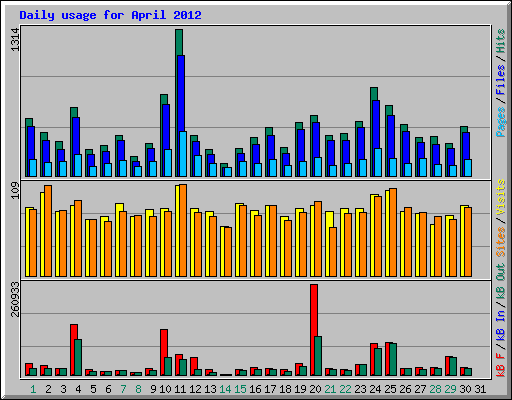Viewport: 512px width, 400px height.
Task: Click the green kB out bar for day 20
Action: 318,356
